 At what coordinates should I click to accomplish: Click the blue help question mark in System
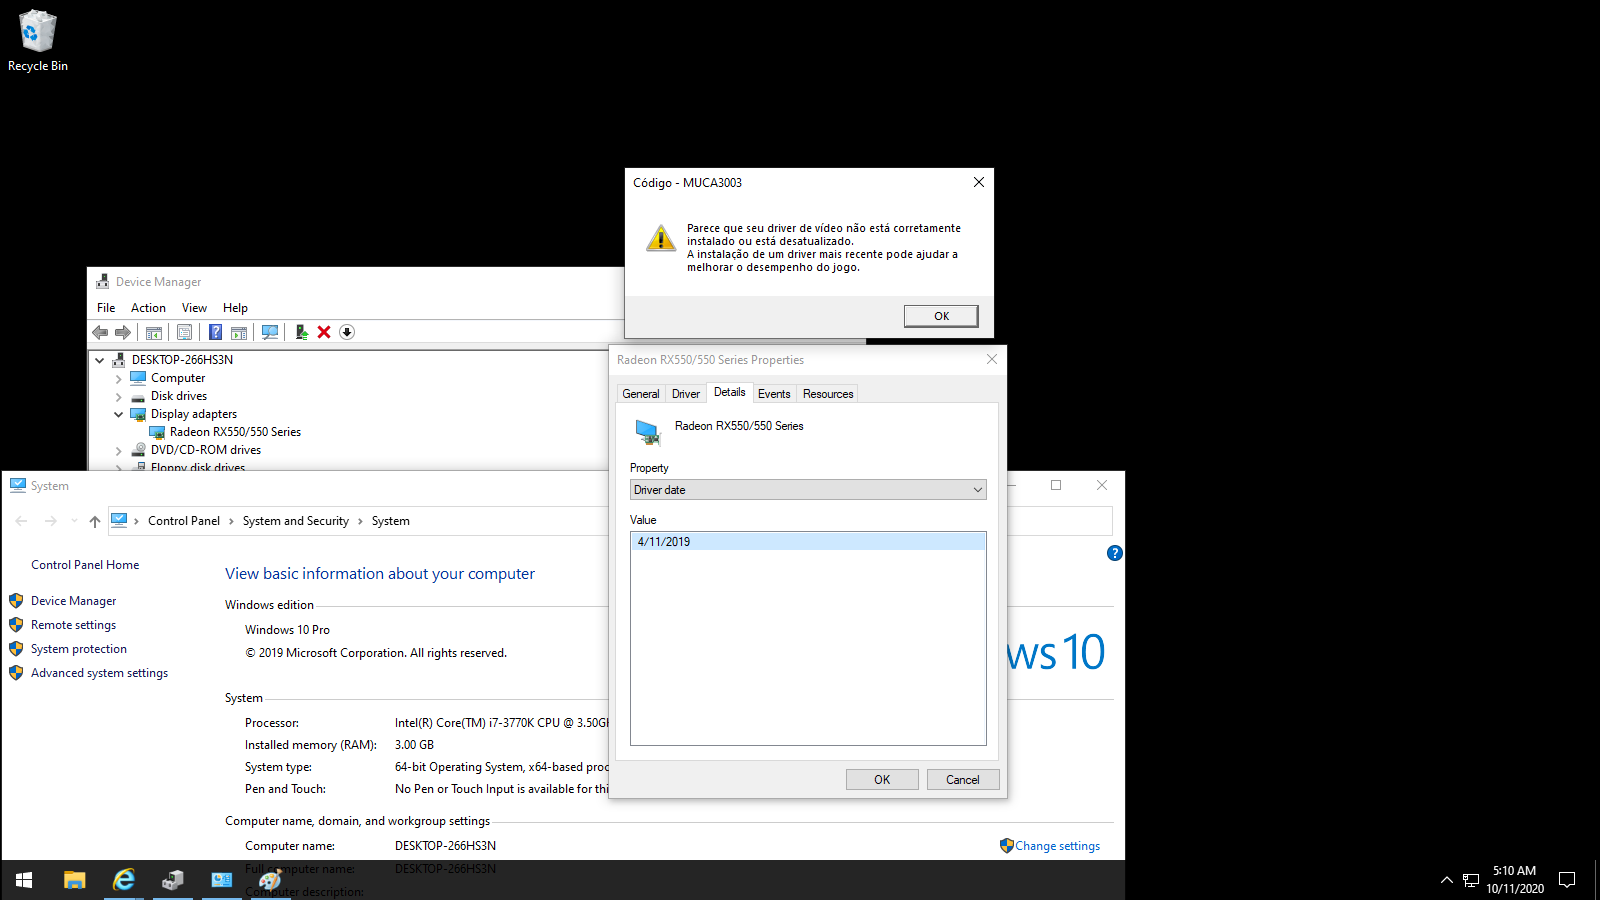[x=1115, y=553]
